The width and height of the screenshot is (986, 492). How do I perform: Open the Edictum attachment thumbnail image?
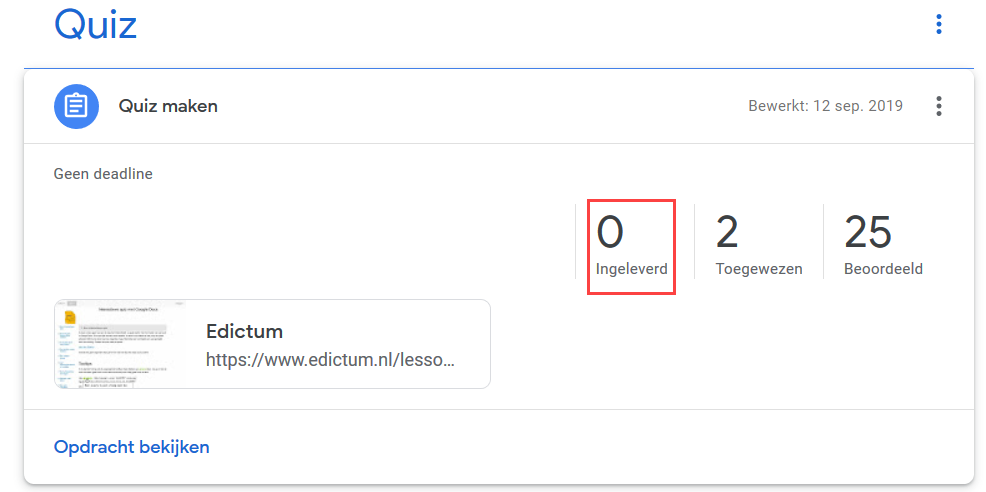coord(121,344)
